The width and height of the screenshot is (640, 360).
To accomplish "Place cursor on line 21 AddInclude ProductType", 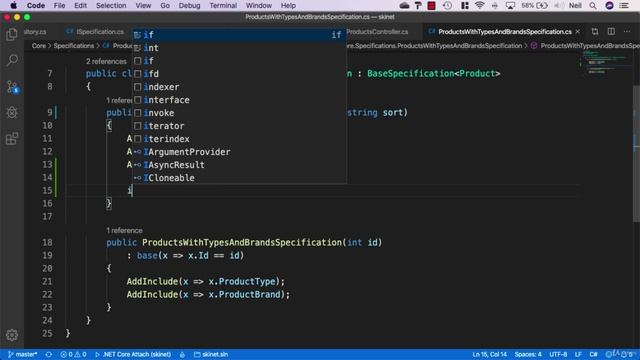I will click(205, 282).
